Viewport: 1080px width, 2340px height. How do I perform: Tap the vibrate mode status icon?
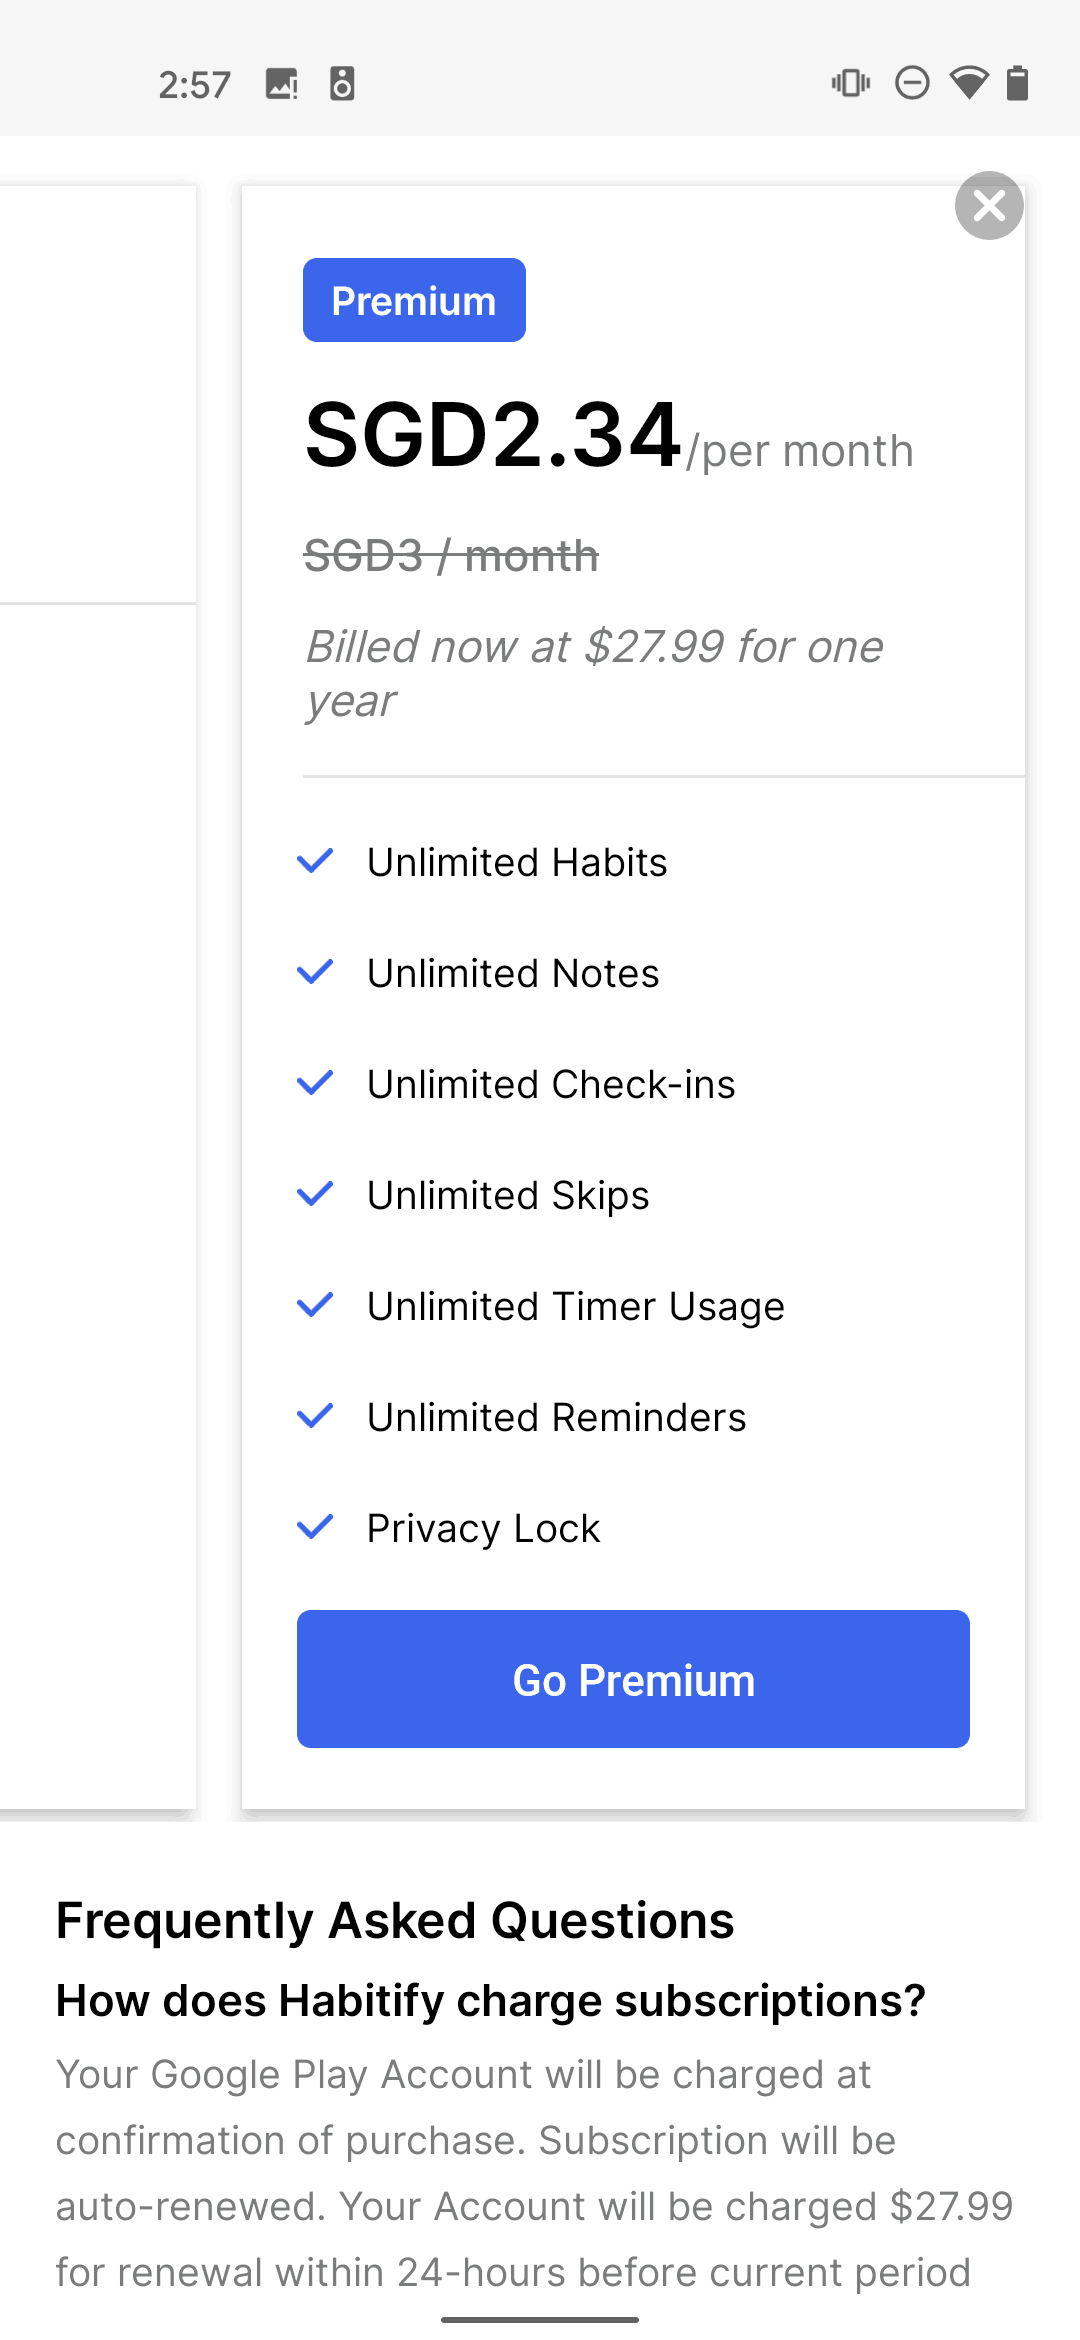(x=851, y=83)
